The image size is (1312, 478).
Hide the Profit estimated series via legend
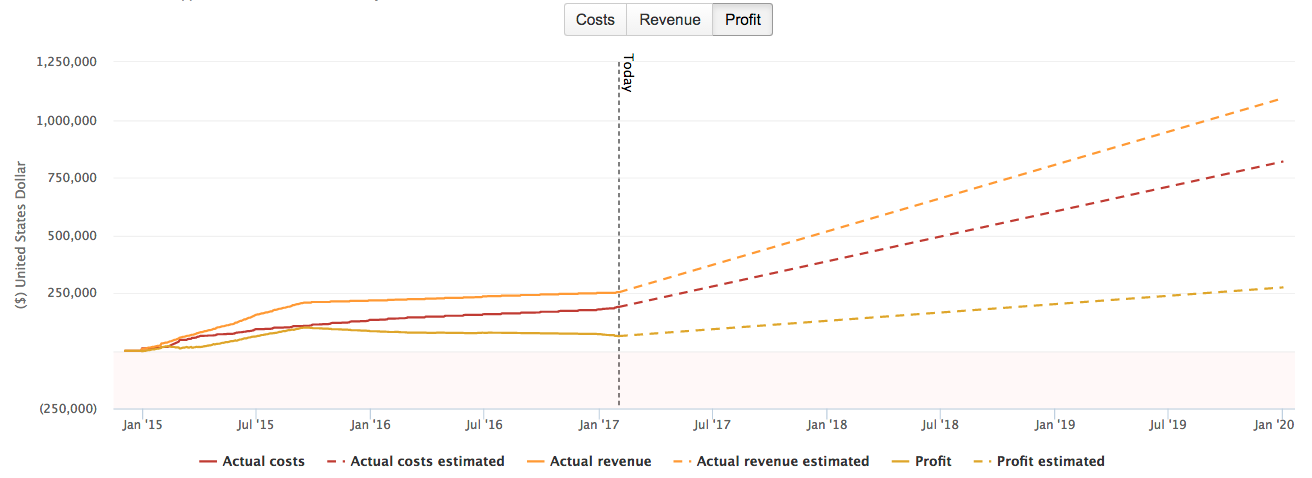coord(1039,461)
